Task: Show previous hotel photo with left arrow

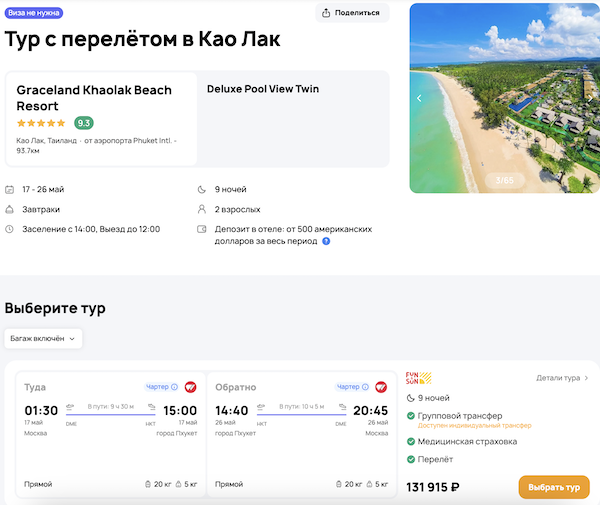Action: point(419,98)
